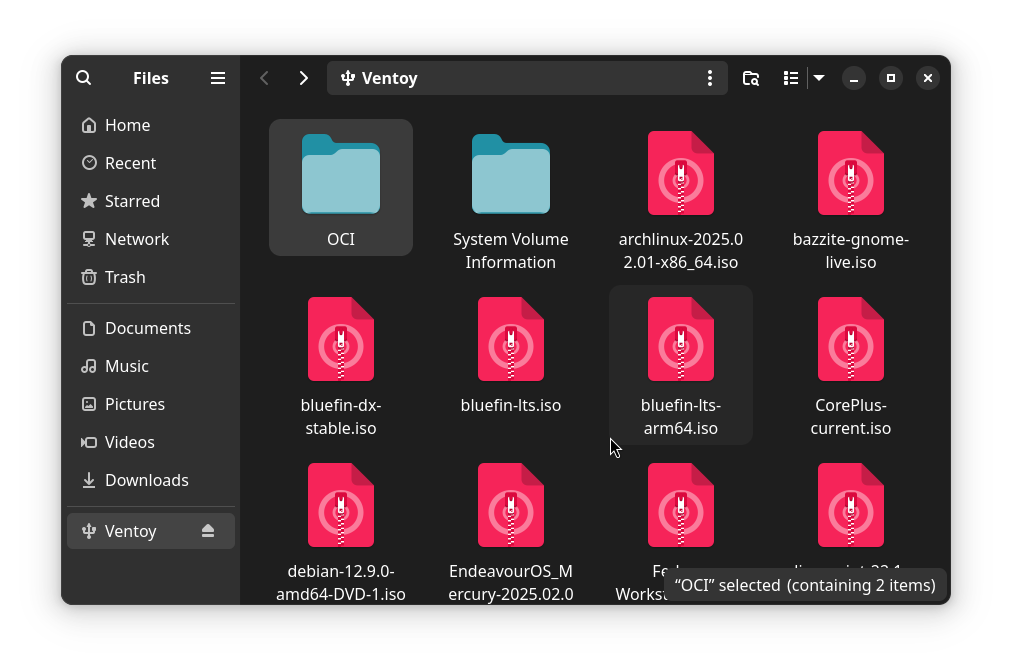1012x672 pixels.
Task: Open Downloads in the sidebar
Action: coord(151,481)
